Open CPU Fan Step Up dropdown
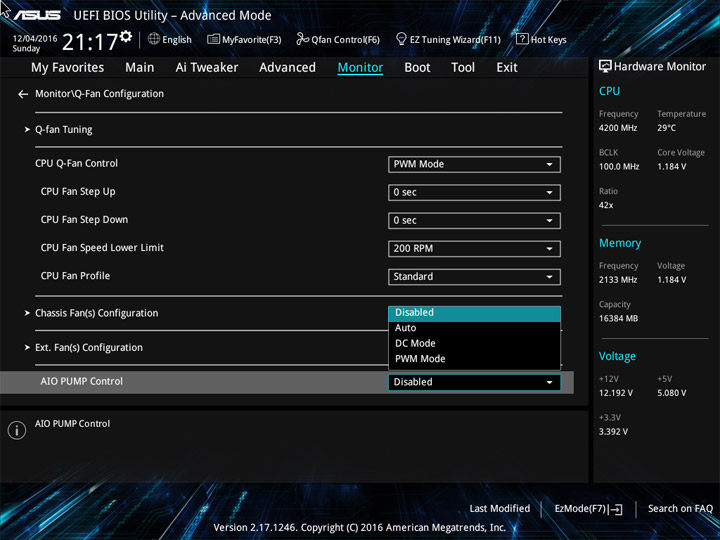 pos(474,192)
